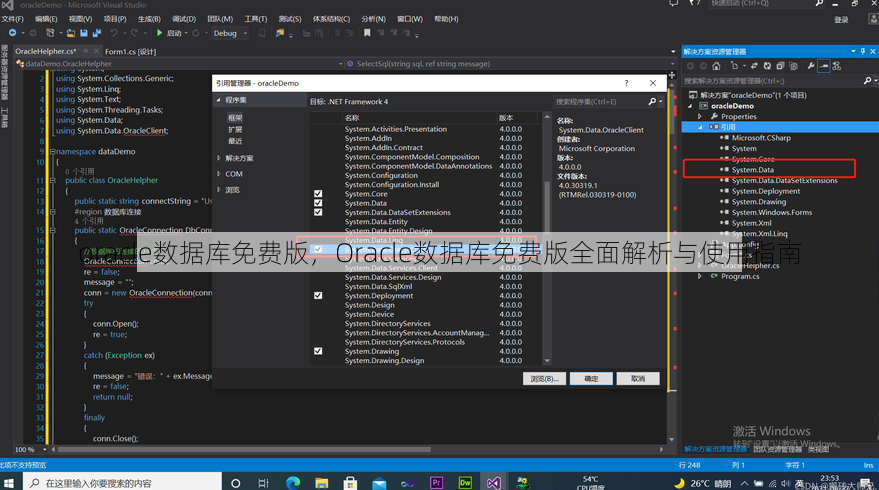Expand the 解决方案 category in Reference Manager

(219, 158)
